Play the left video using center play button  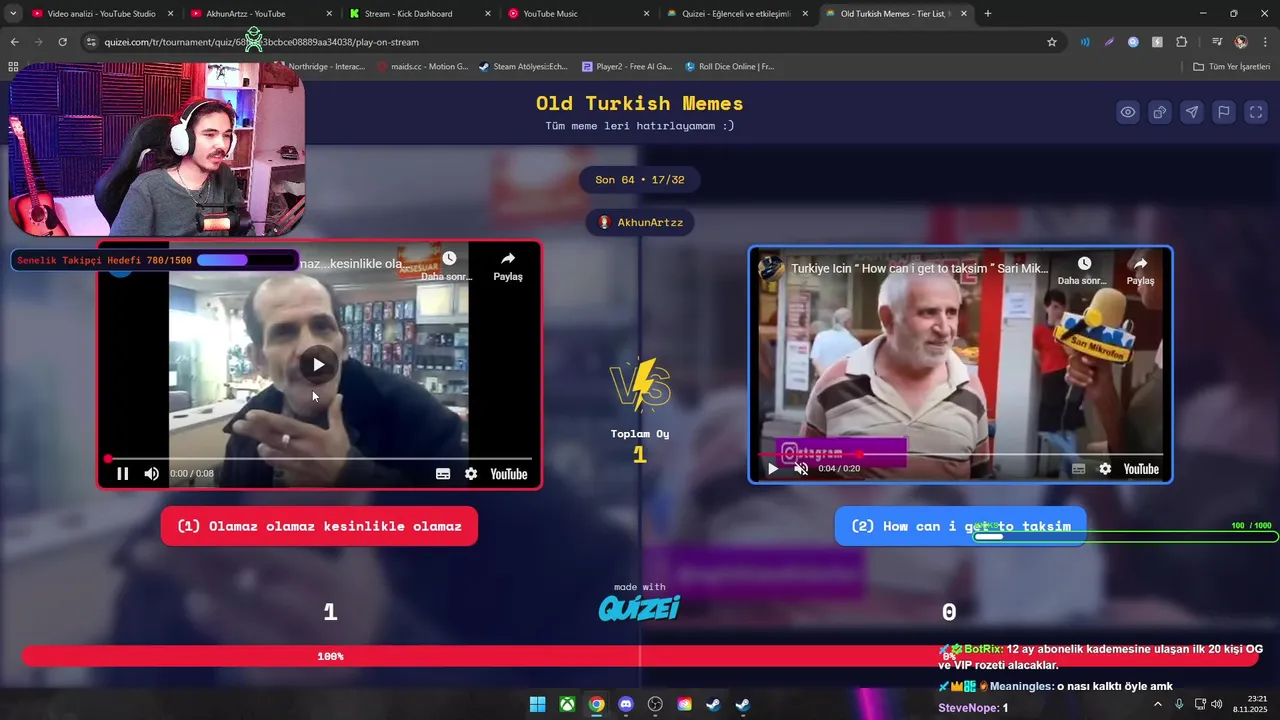tap(319, 364)
